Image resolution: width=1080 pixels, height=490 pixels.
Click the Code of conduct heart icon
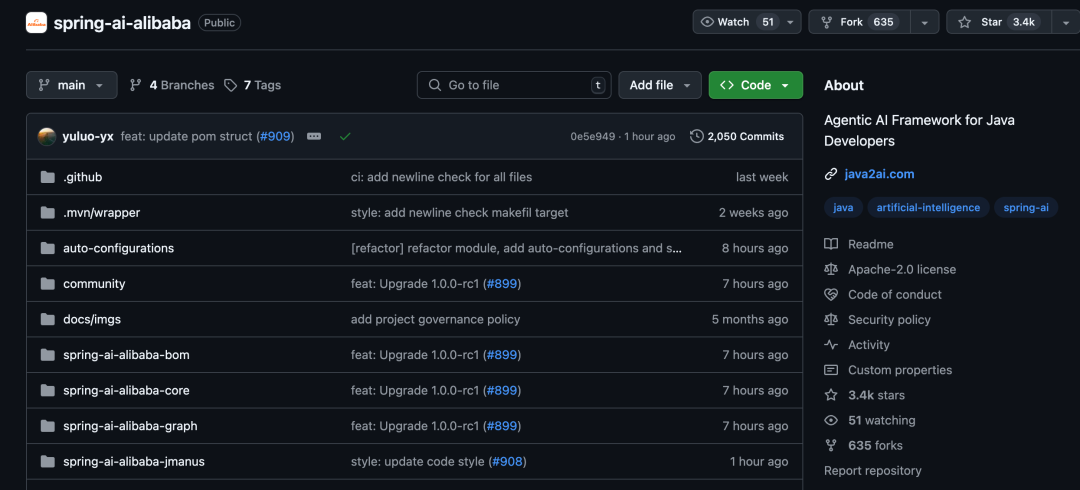[x=831, y=294]
